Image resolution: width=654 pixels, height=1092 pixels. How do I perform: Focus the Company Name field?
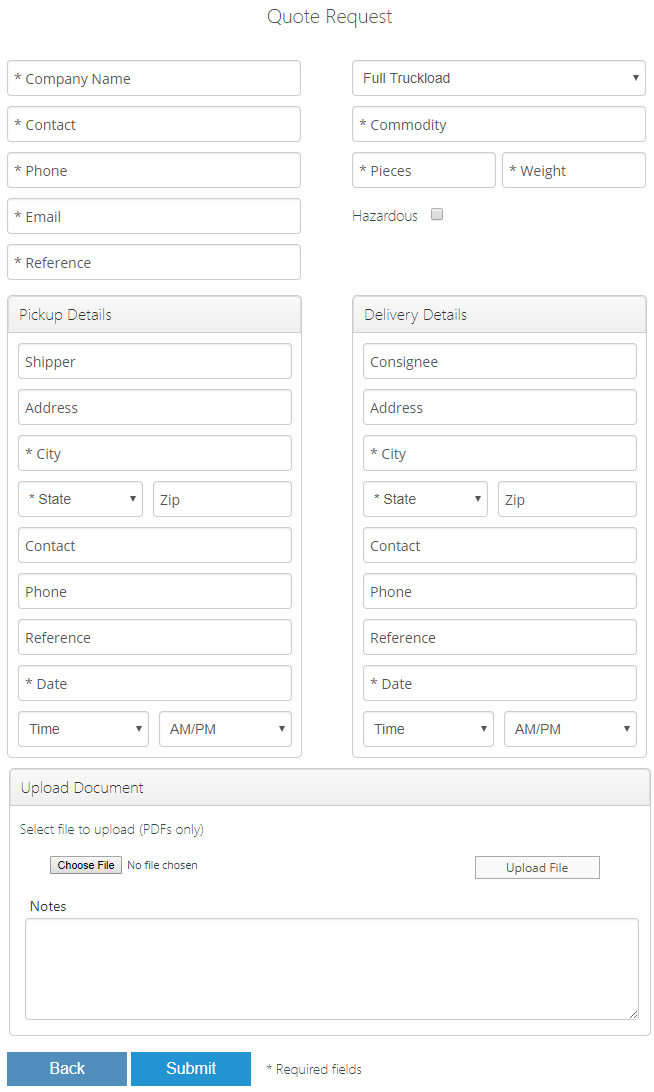154,78
